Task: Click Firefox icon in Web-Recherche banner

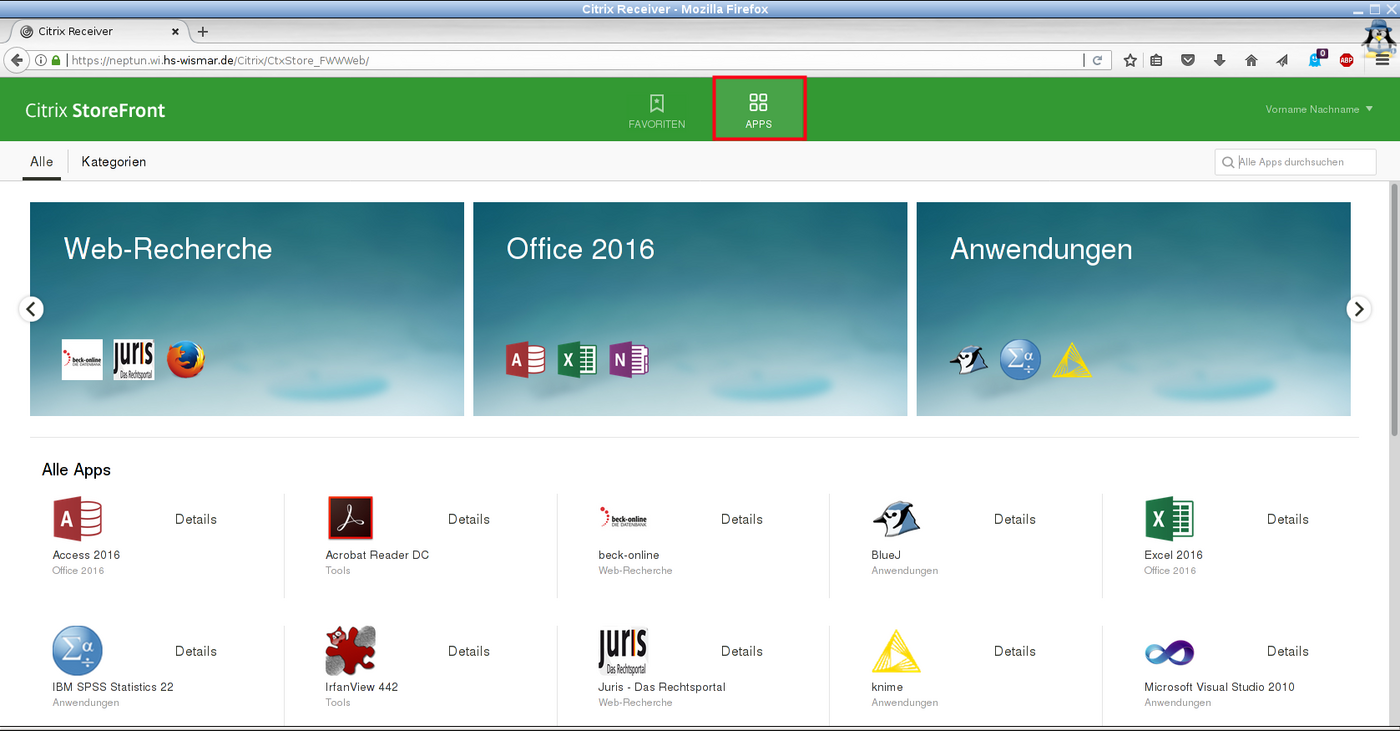Action: pos(186,360)
